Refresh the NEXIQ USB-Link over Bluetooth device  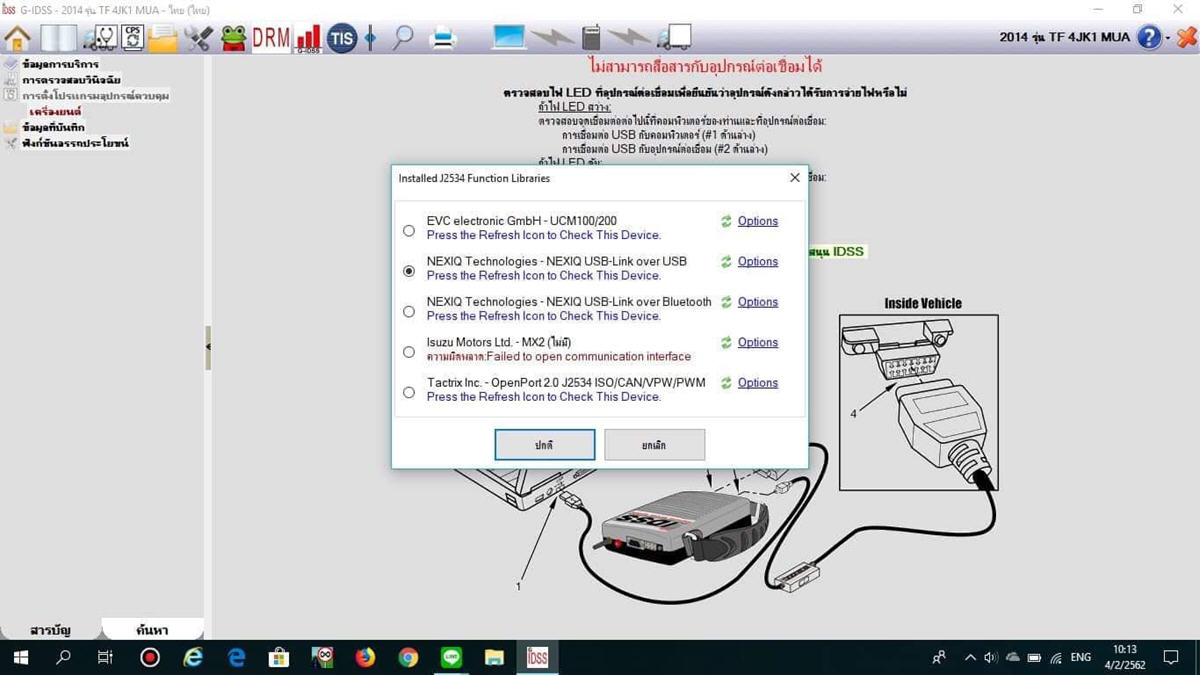(726, 302)
